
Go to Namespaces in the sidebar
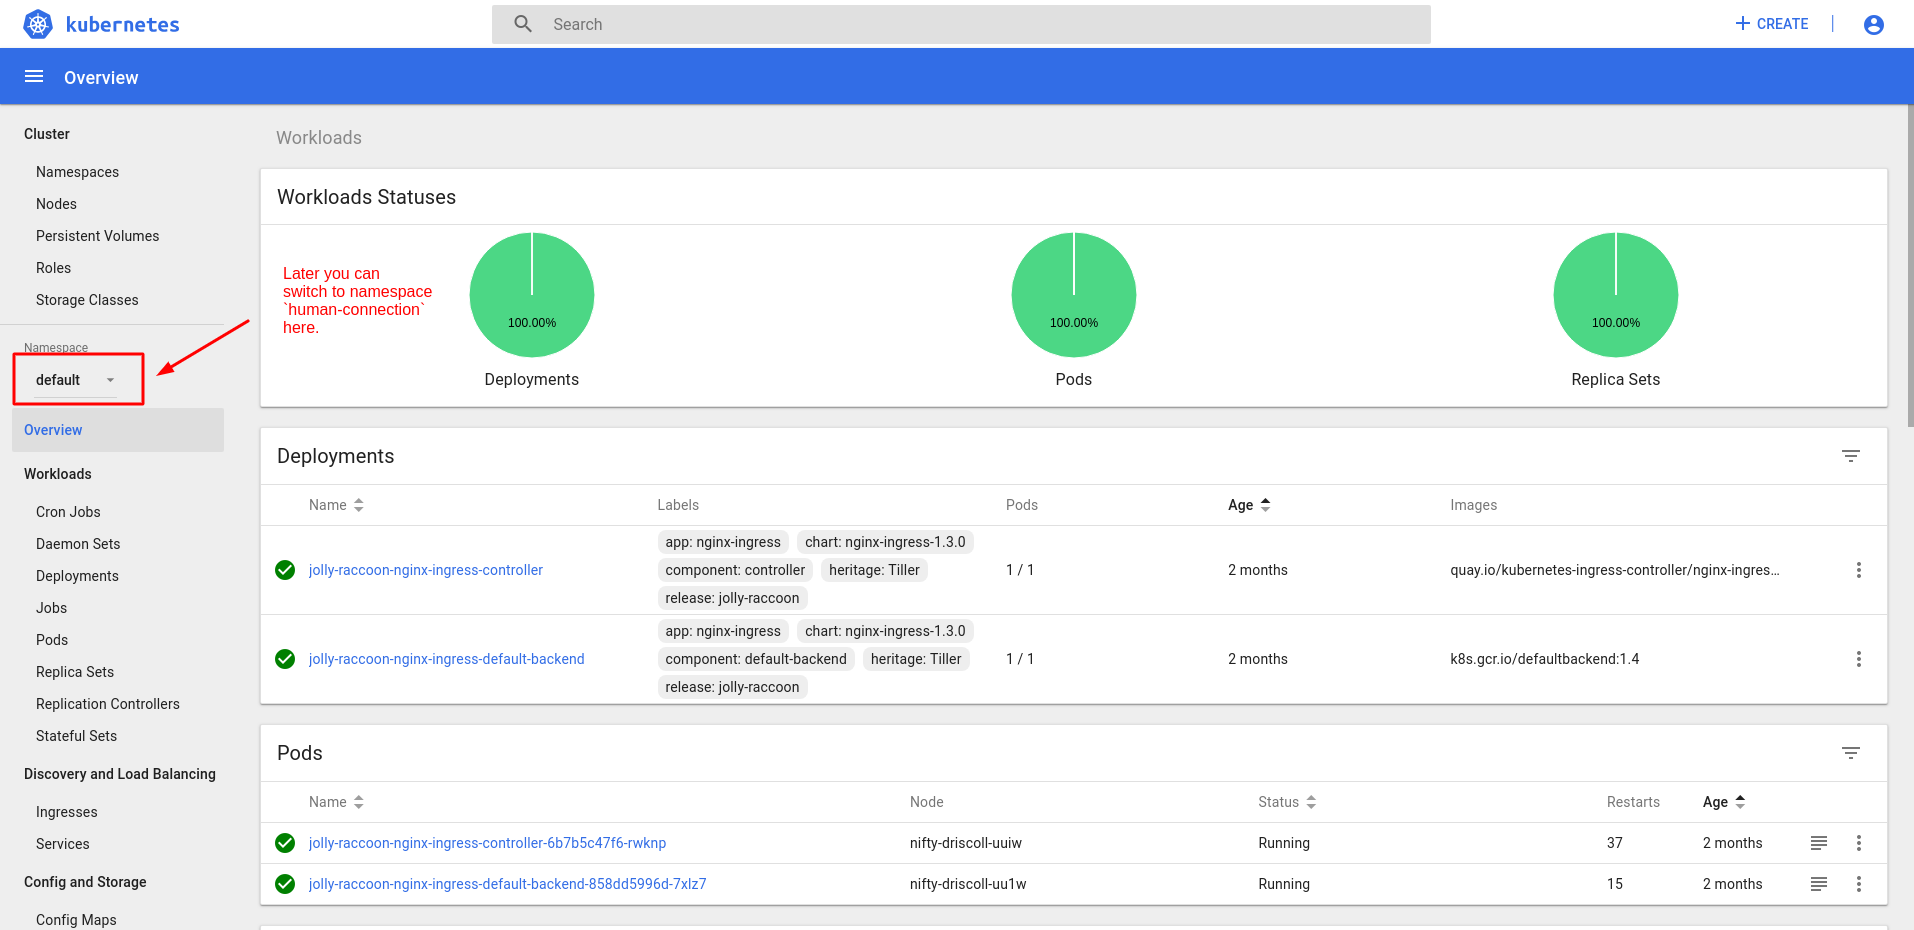[77, 172]
